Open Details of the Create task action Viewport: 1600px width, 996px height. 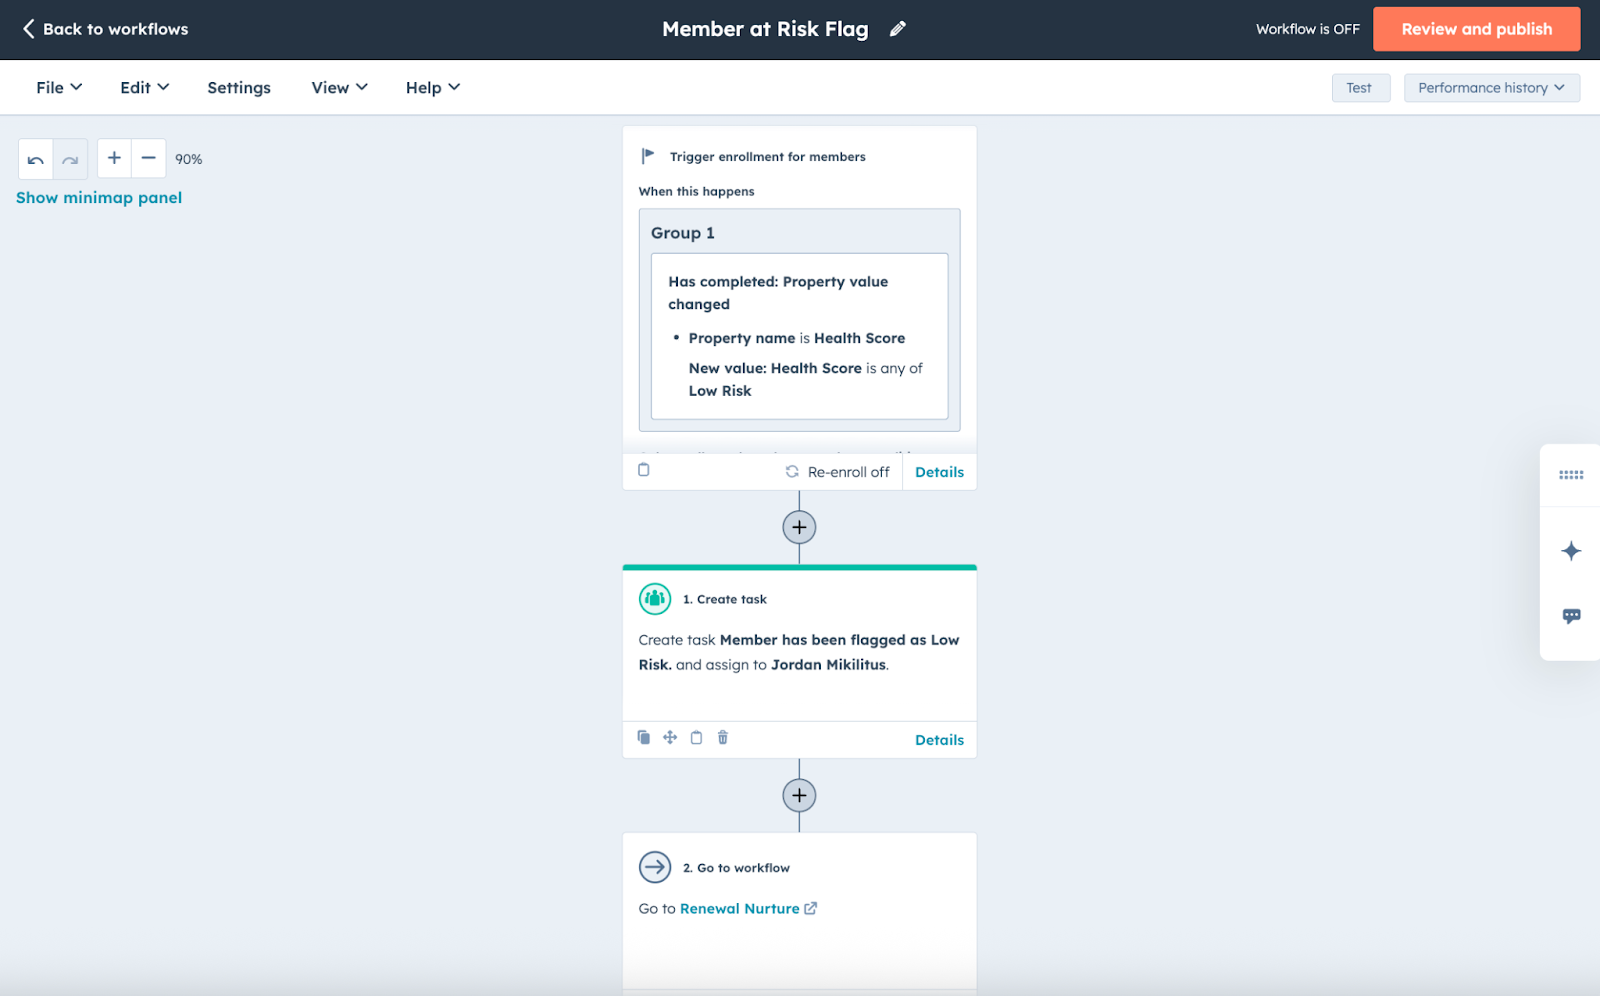[939, 740]
